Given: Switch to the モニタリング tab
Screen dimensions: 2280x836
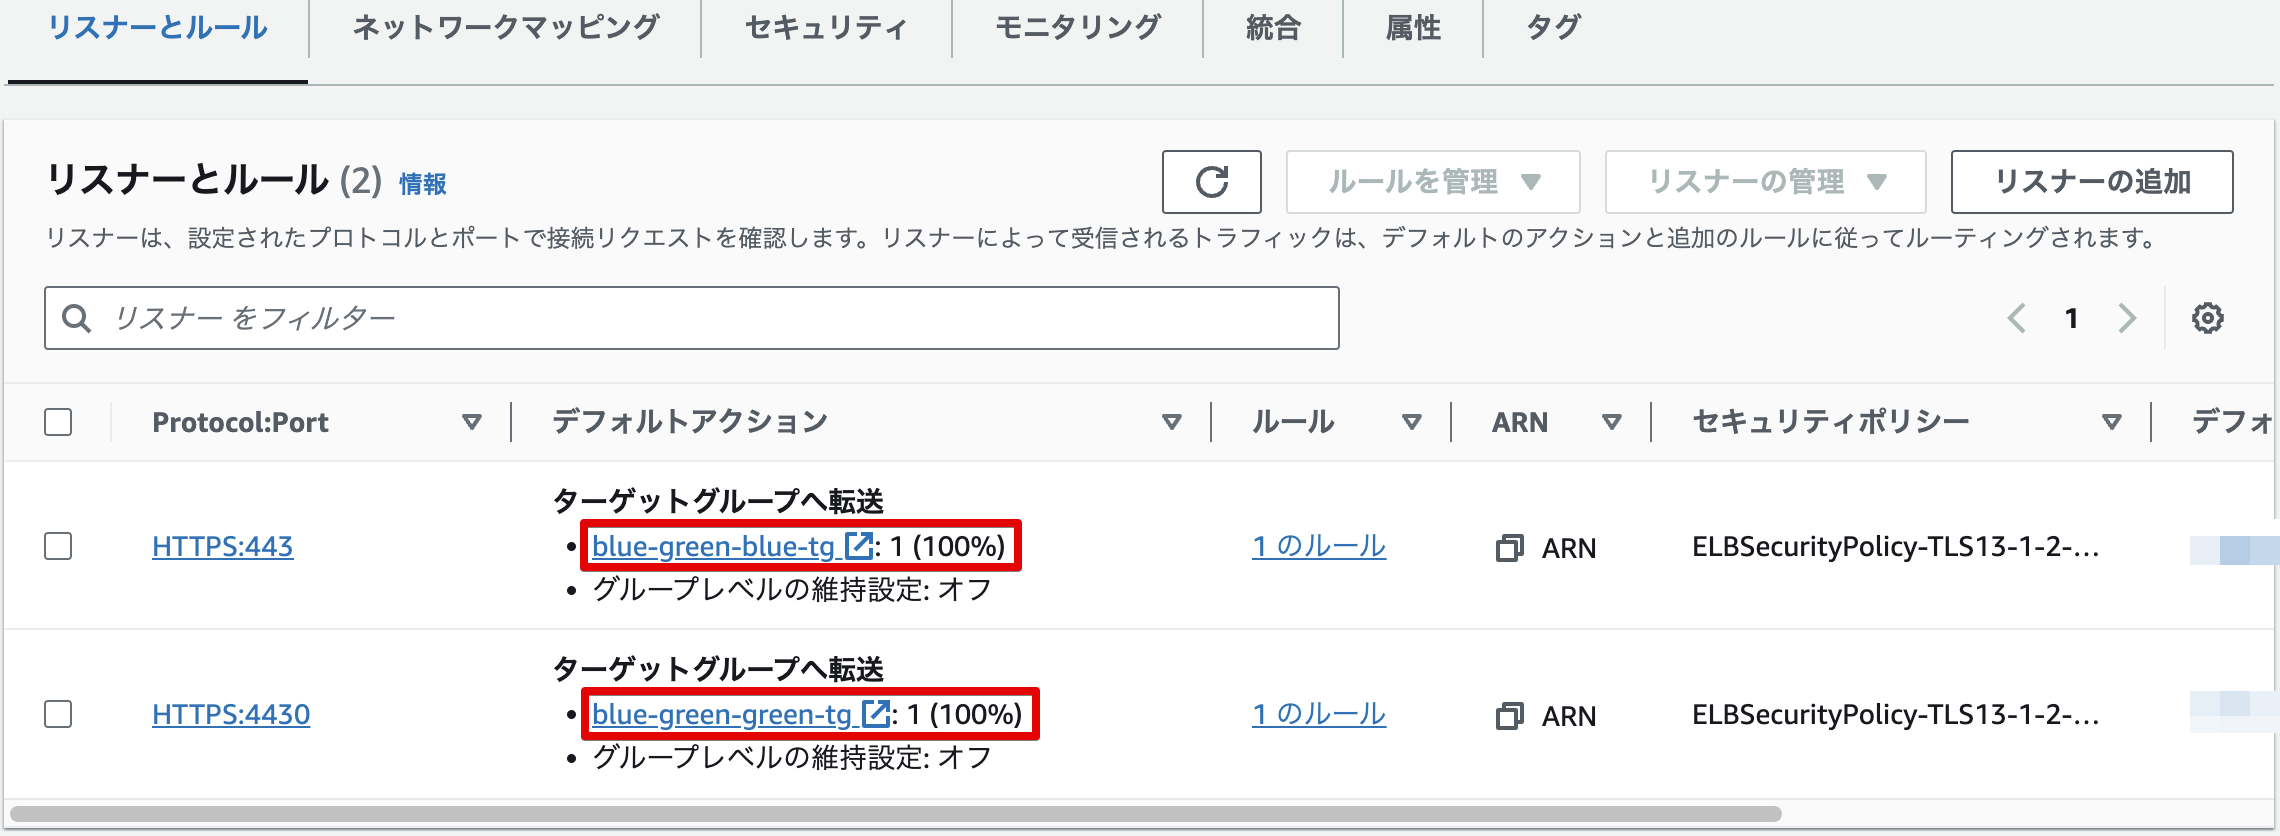Looking at the screenshot, I should [1074, 28].
